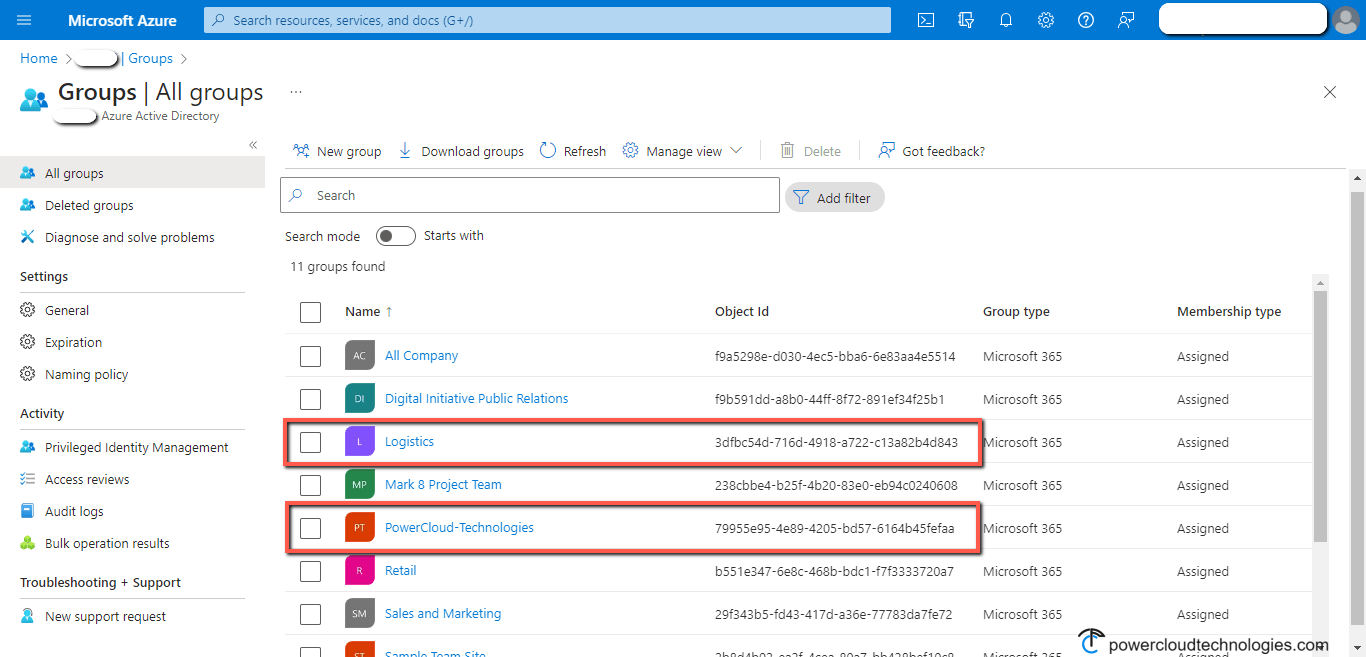Open the PowerCloud-Technologies group link
The image size is (1366, 657).
point(459,527)
